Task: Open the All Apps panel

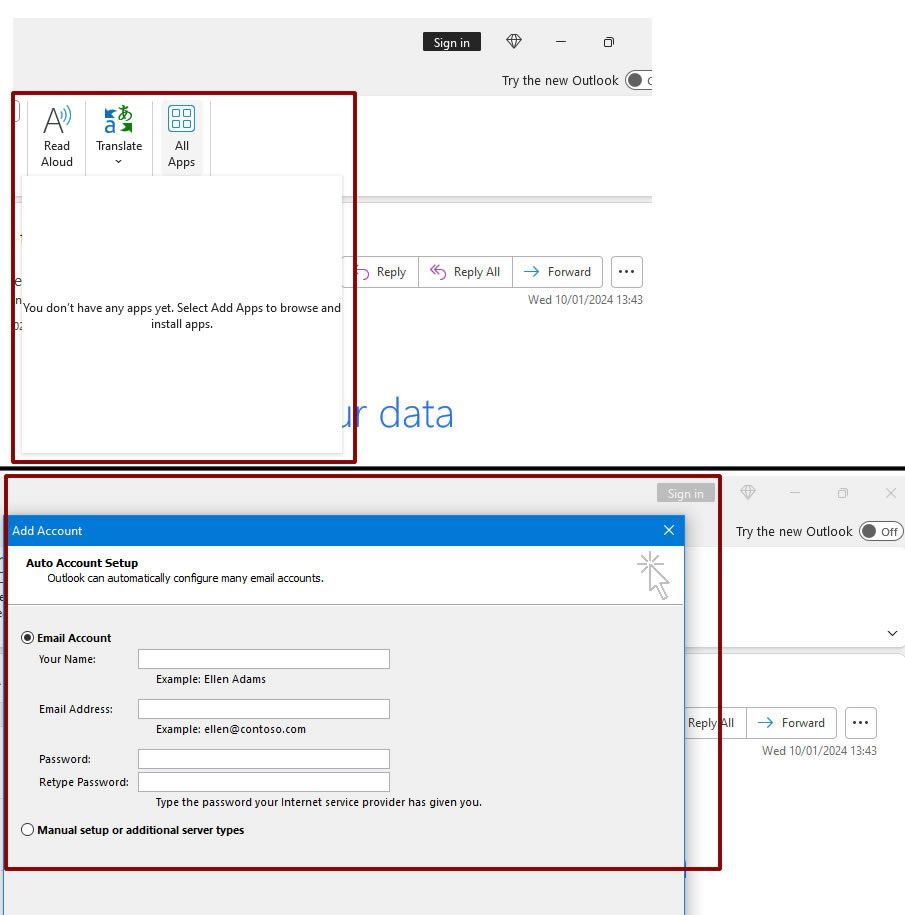Action: coord(181,135)
